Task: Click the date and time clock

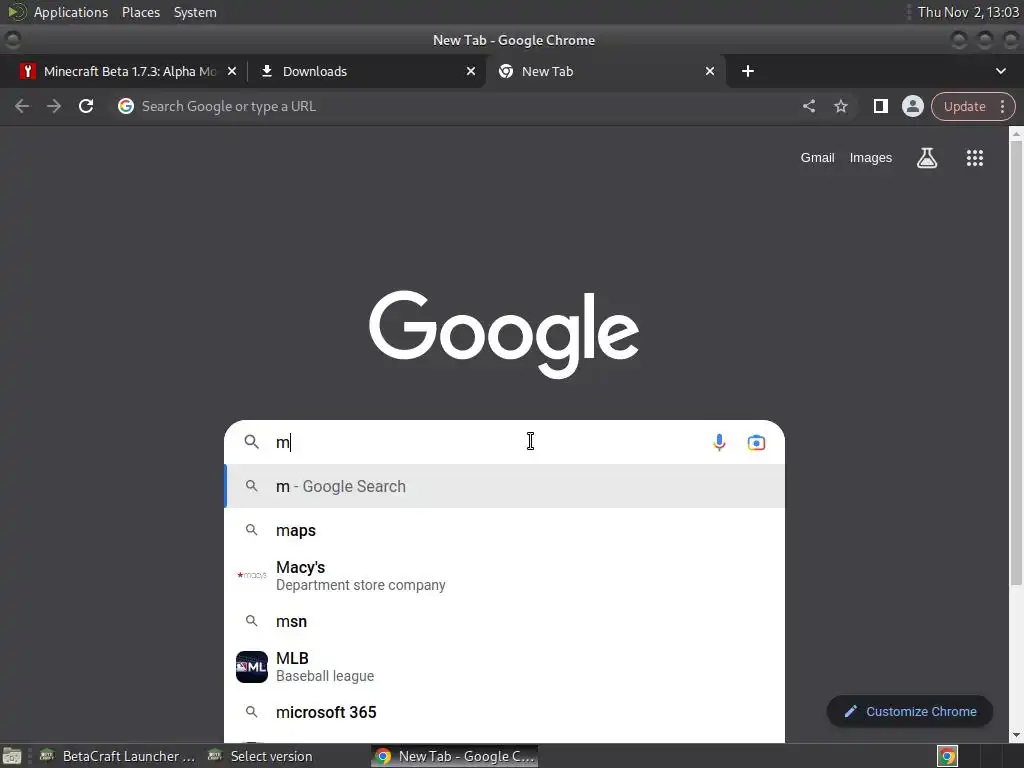Action: (968, 12)
